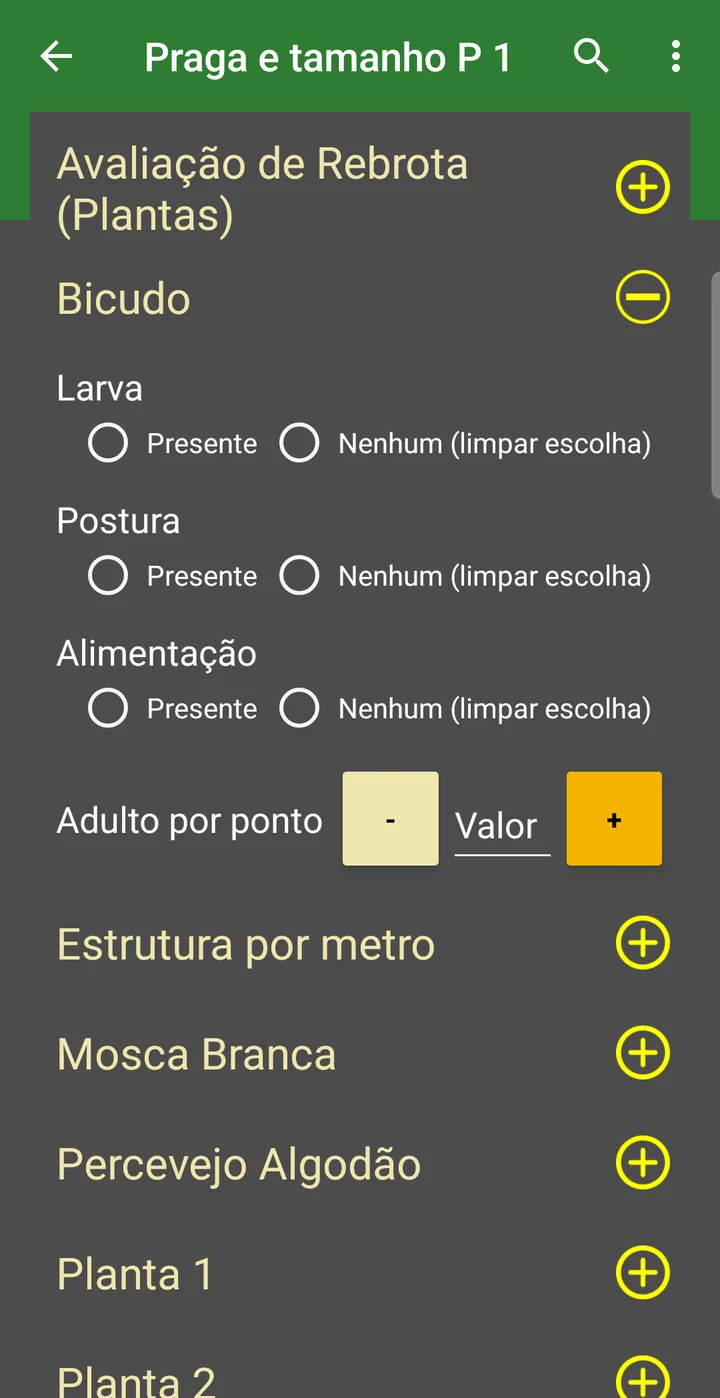The height and width of the screenshot is (1398, 720).
Task: Expand Percevejo Algodão plus icon
Action: [642, 1163]
